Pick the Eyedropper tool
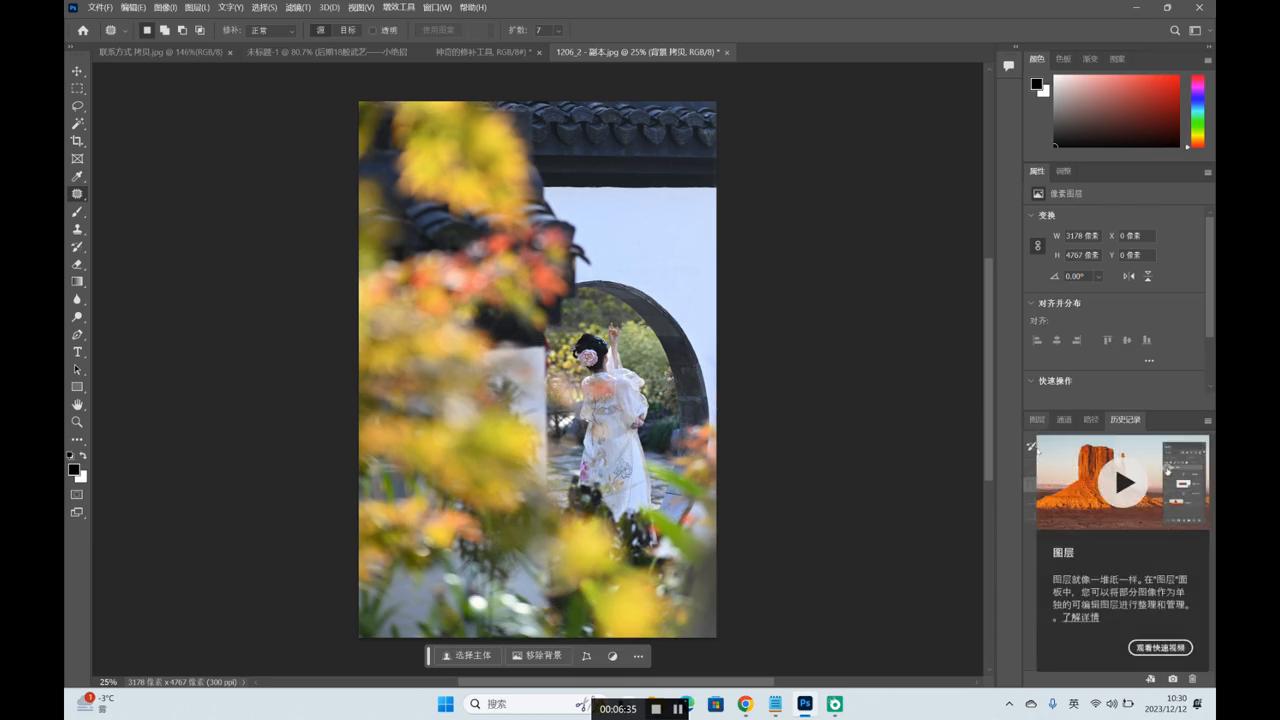 tap(77, 177)
